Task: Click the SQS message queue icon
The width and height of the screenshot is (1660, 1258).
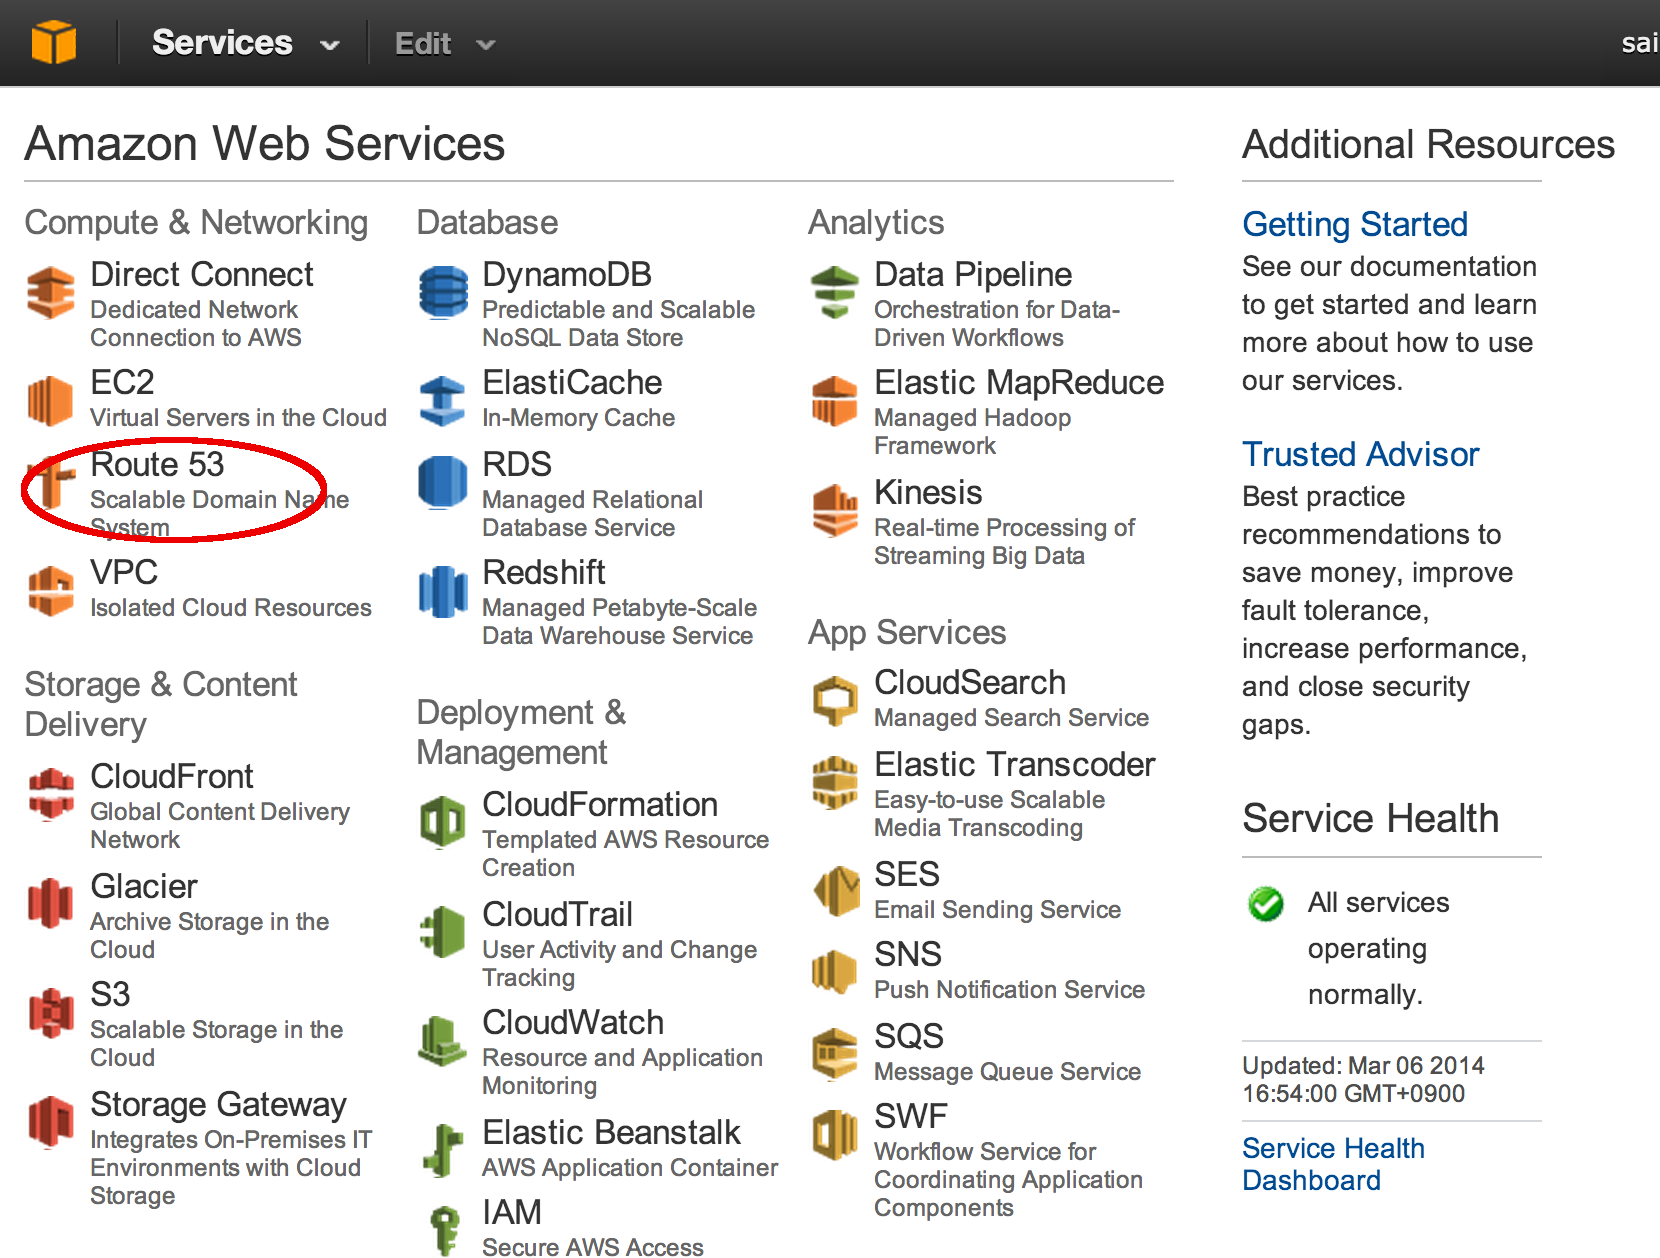Action: coord(835,1053)
